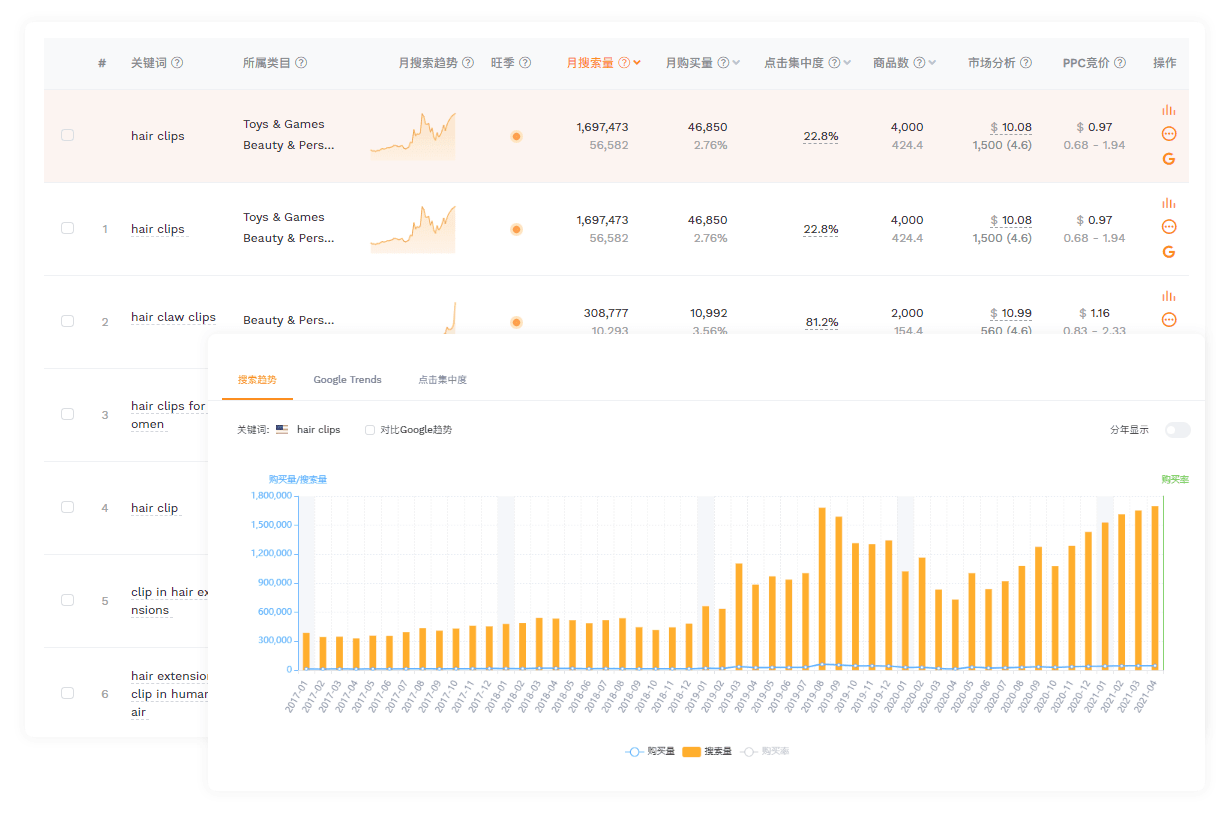Toggle the 分年显示 switch
This screenshot has height=823, width=1232.
pos(1177,430)
